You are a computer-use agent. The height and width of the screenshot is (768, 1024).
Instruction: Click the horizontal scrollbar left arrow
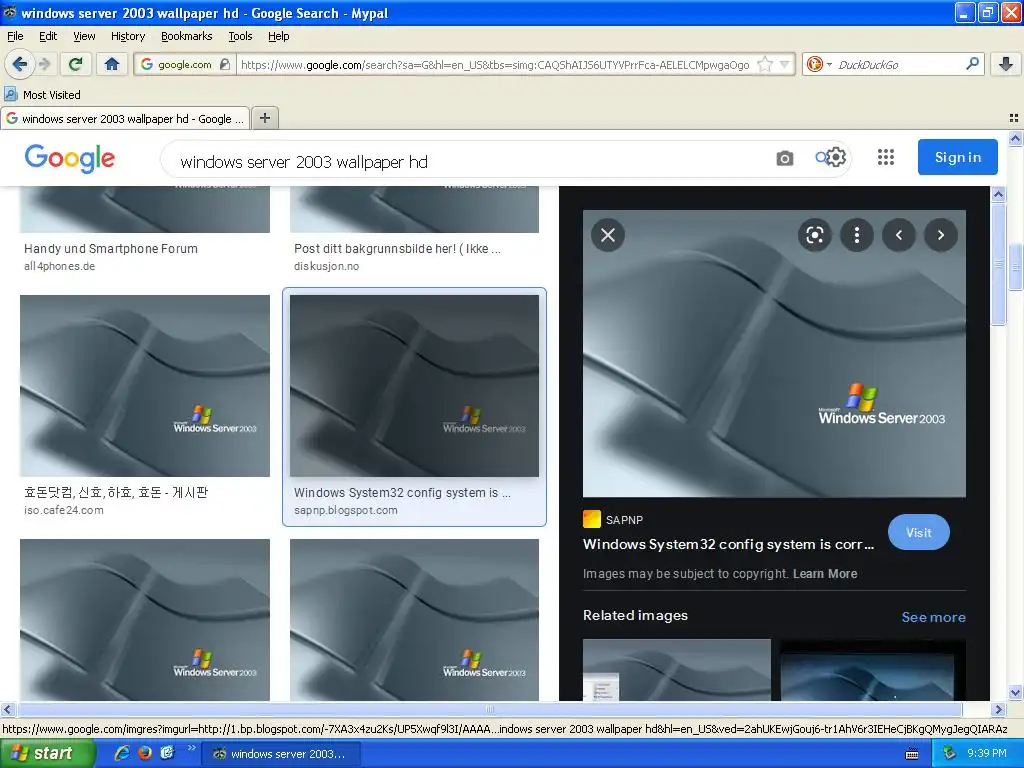[x=7, y=709]
